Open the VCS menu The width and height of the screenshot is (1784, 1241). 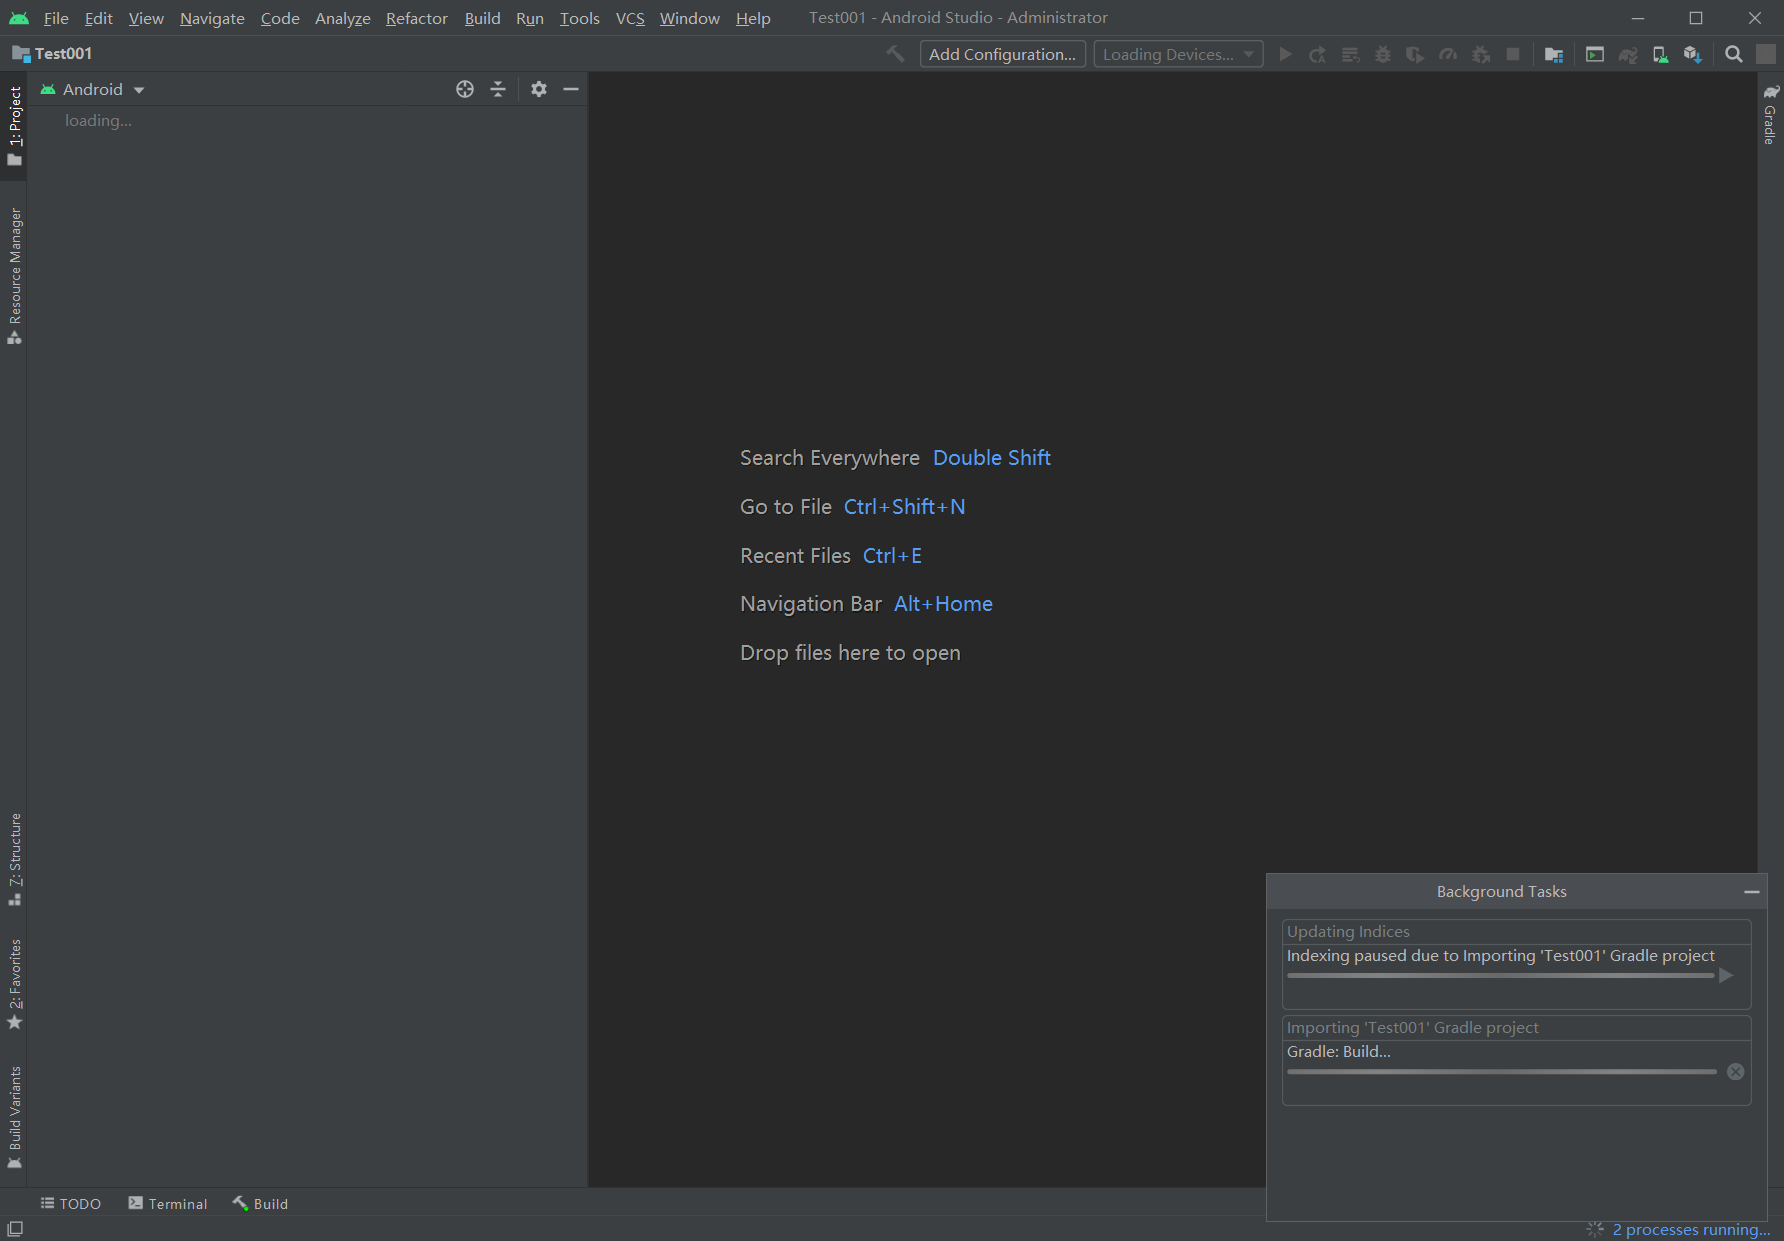coord(630,18)
